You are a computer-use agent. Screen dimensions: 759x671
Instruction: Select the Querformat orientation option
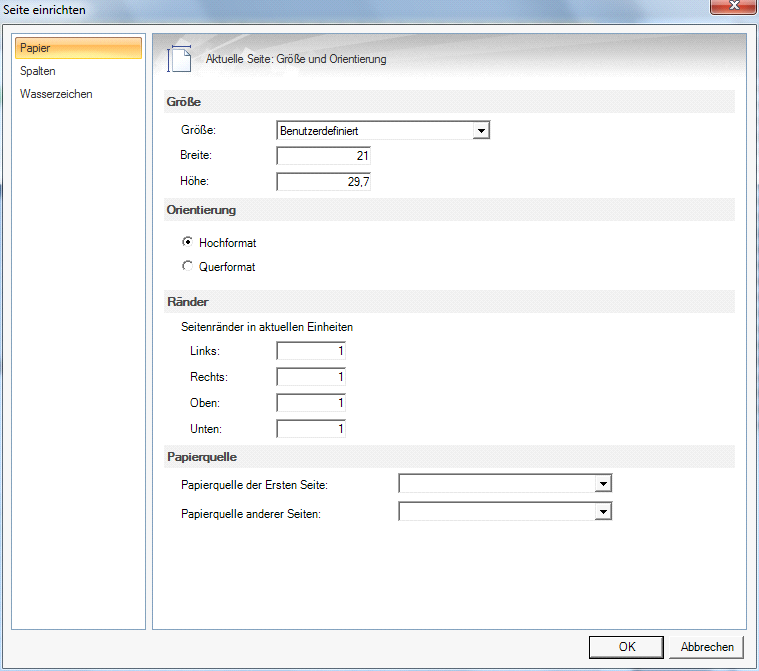tap(187, 267)
